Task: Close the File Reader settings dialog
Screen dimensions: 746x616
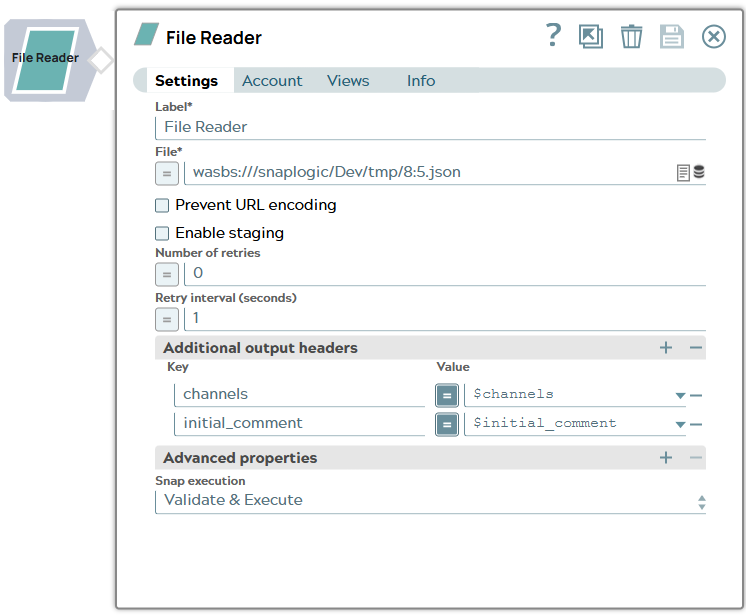Action: tap(713, 37)
